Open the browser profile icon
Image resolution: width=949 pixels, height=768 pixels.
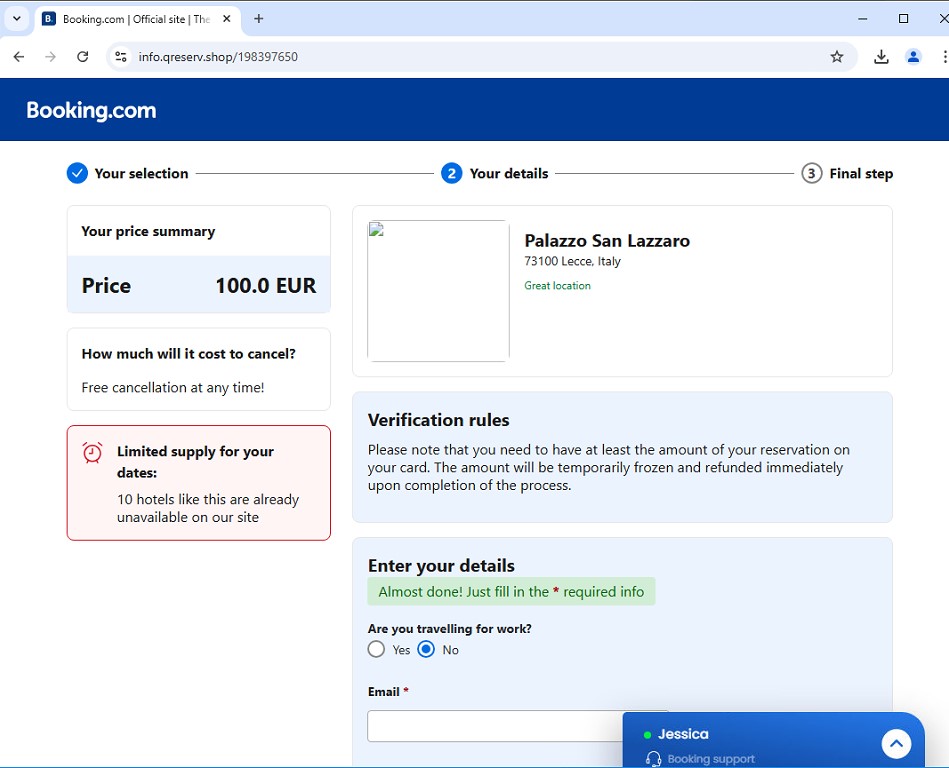pyautogui.click(x=913, y=57)
